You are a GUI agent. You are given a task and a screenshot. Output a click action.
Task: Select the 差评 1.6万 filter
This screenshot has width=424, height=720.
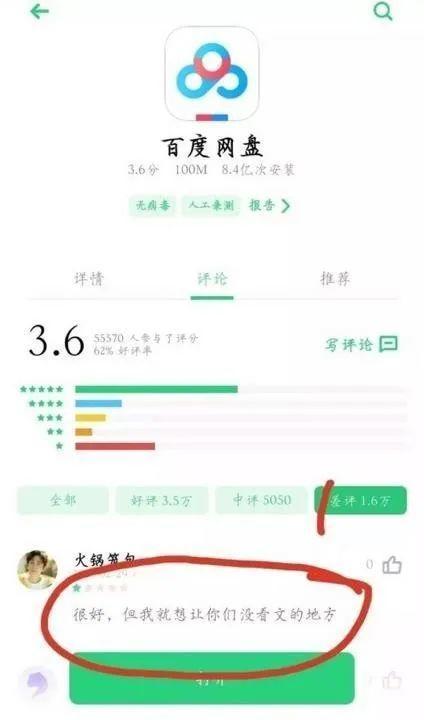pyautogui.click(x=361, y=500)
